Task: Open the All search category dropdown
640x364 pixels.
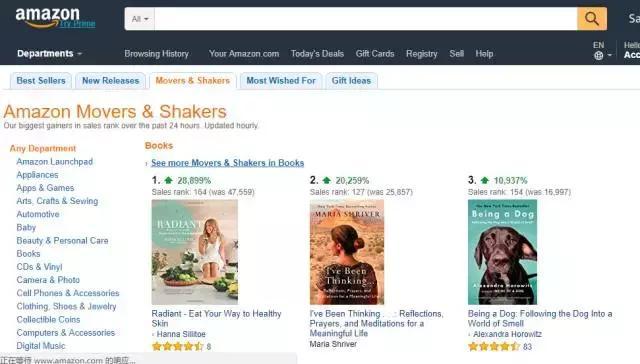Action: click(x=140, y=19)
